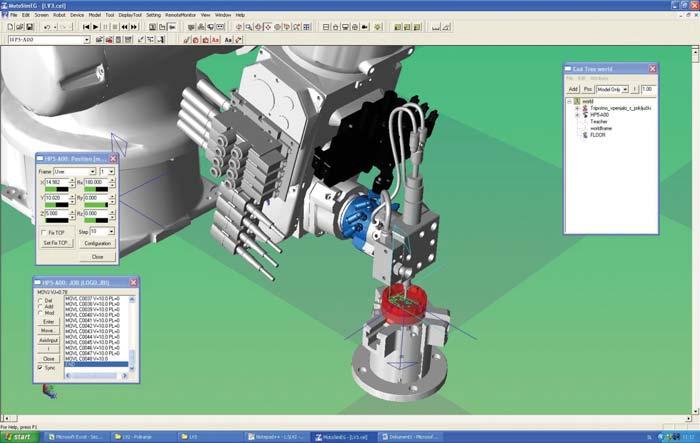This screenshot has width=700, height=443.
Task: Click the Enter button in JOB window
Action: click(x=48, y=322)
